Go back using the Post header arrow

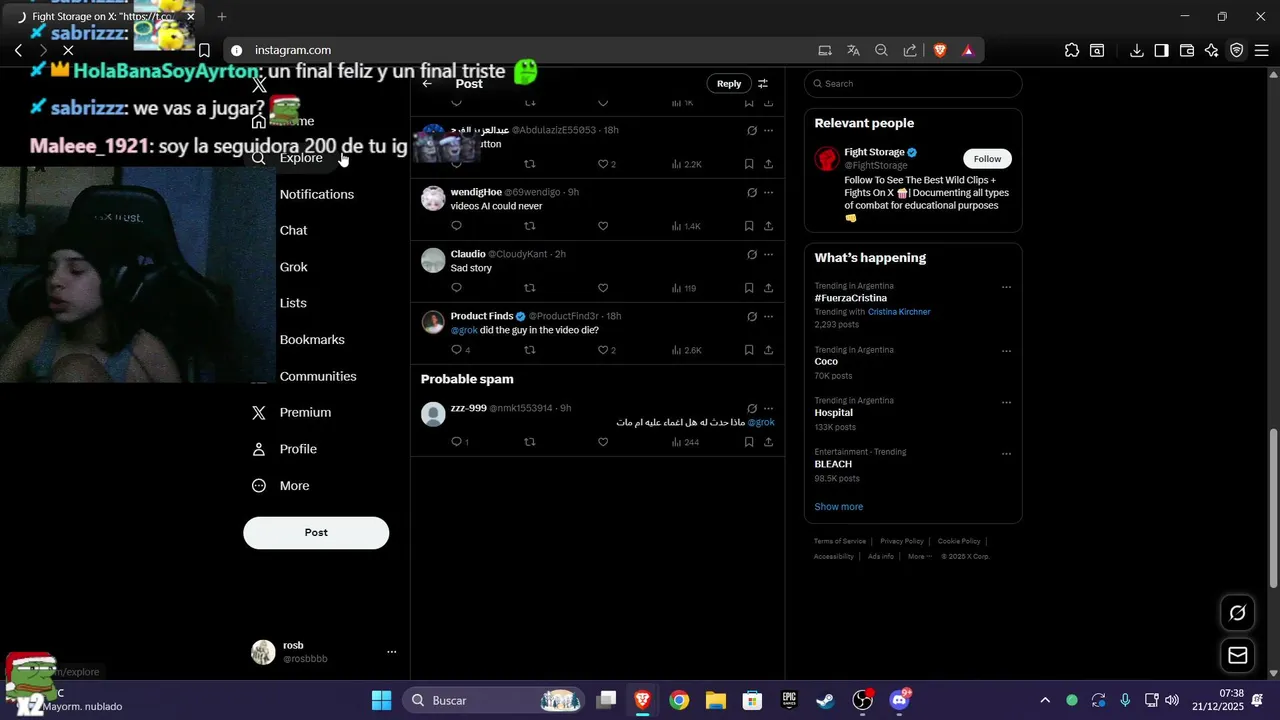[427, 84]
